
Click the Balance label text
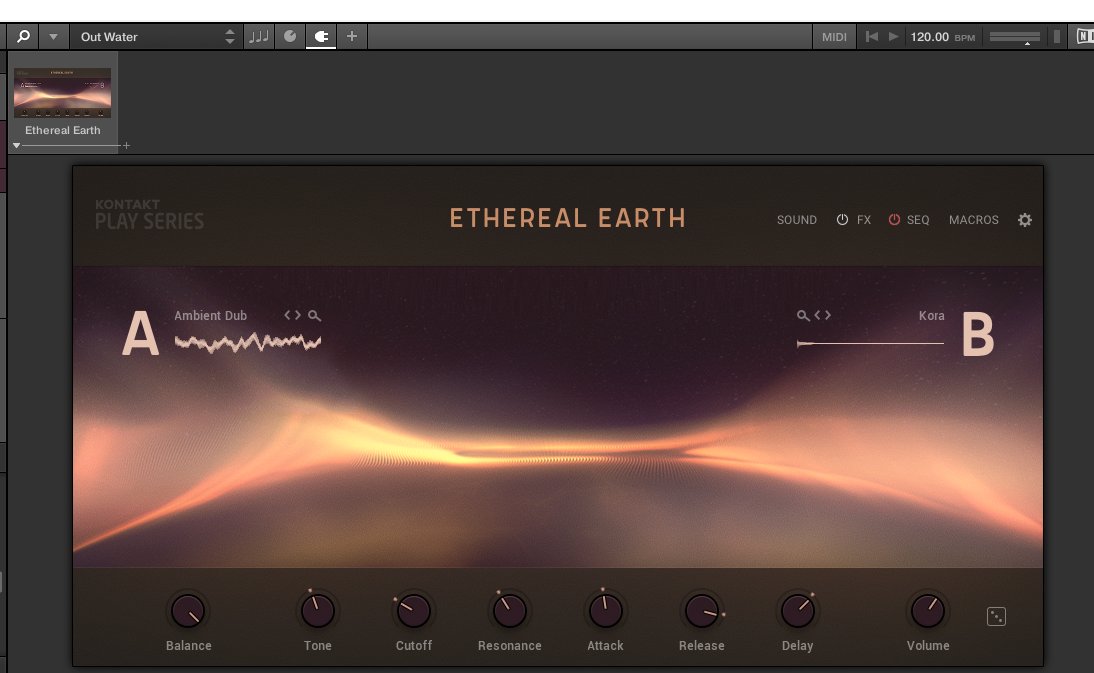point(188,646)
